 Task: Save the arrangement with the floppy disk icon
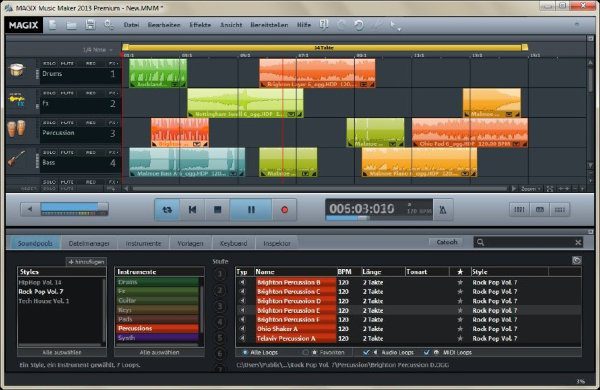(x=90, y=25)
